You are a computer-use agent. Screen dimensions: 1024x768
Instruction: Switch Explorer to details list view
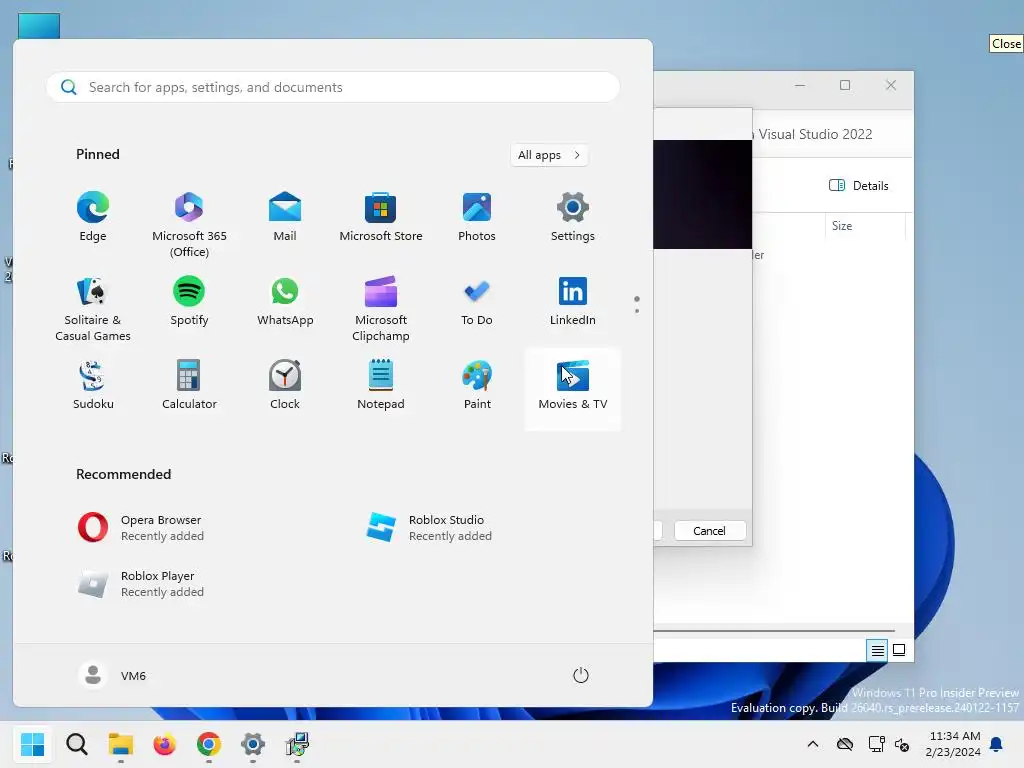click(x=877, y=650)
